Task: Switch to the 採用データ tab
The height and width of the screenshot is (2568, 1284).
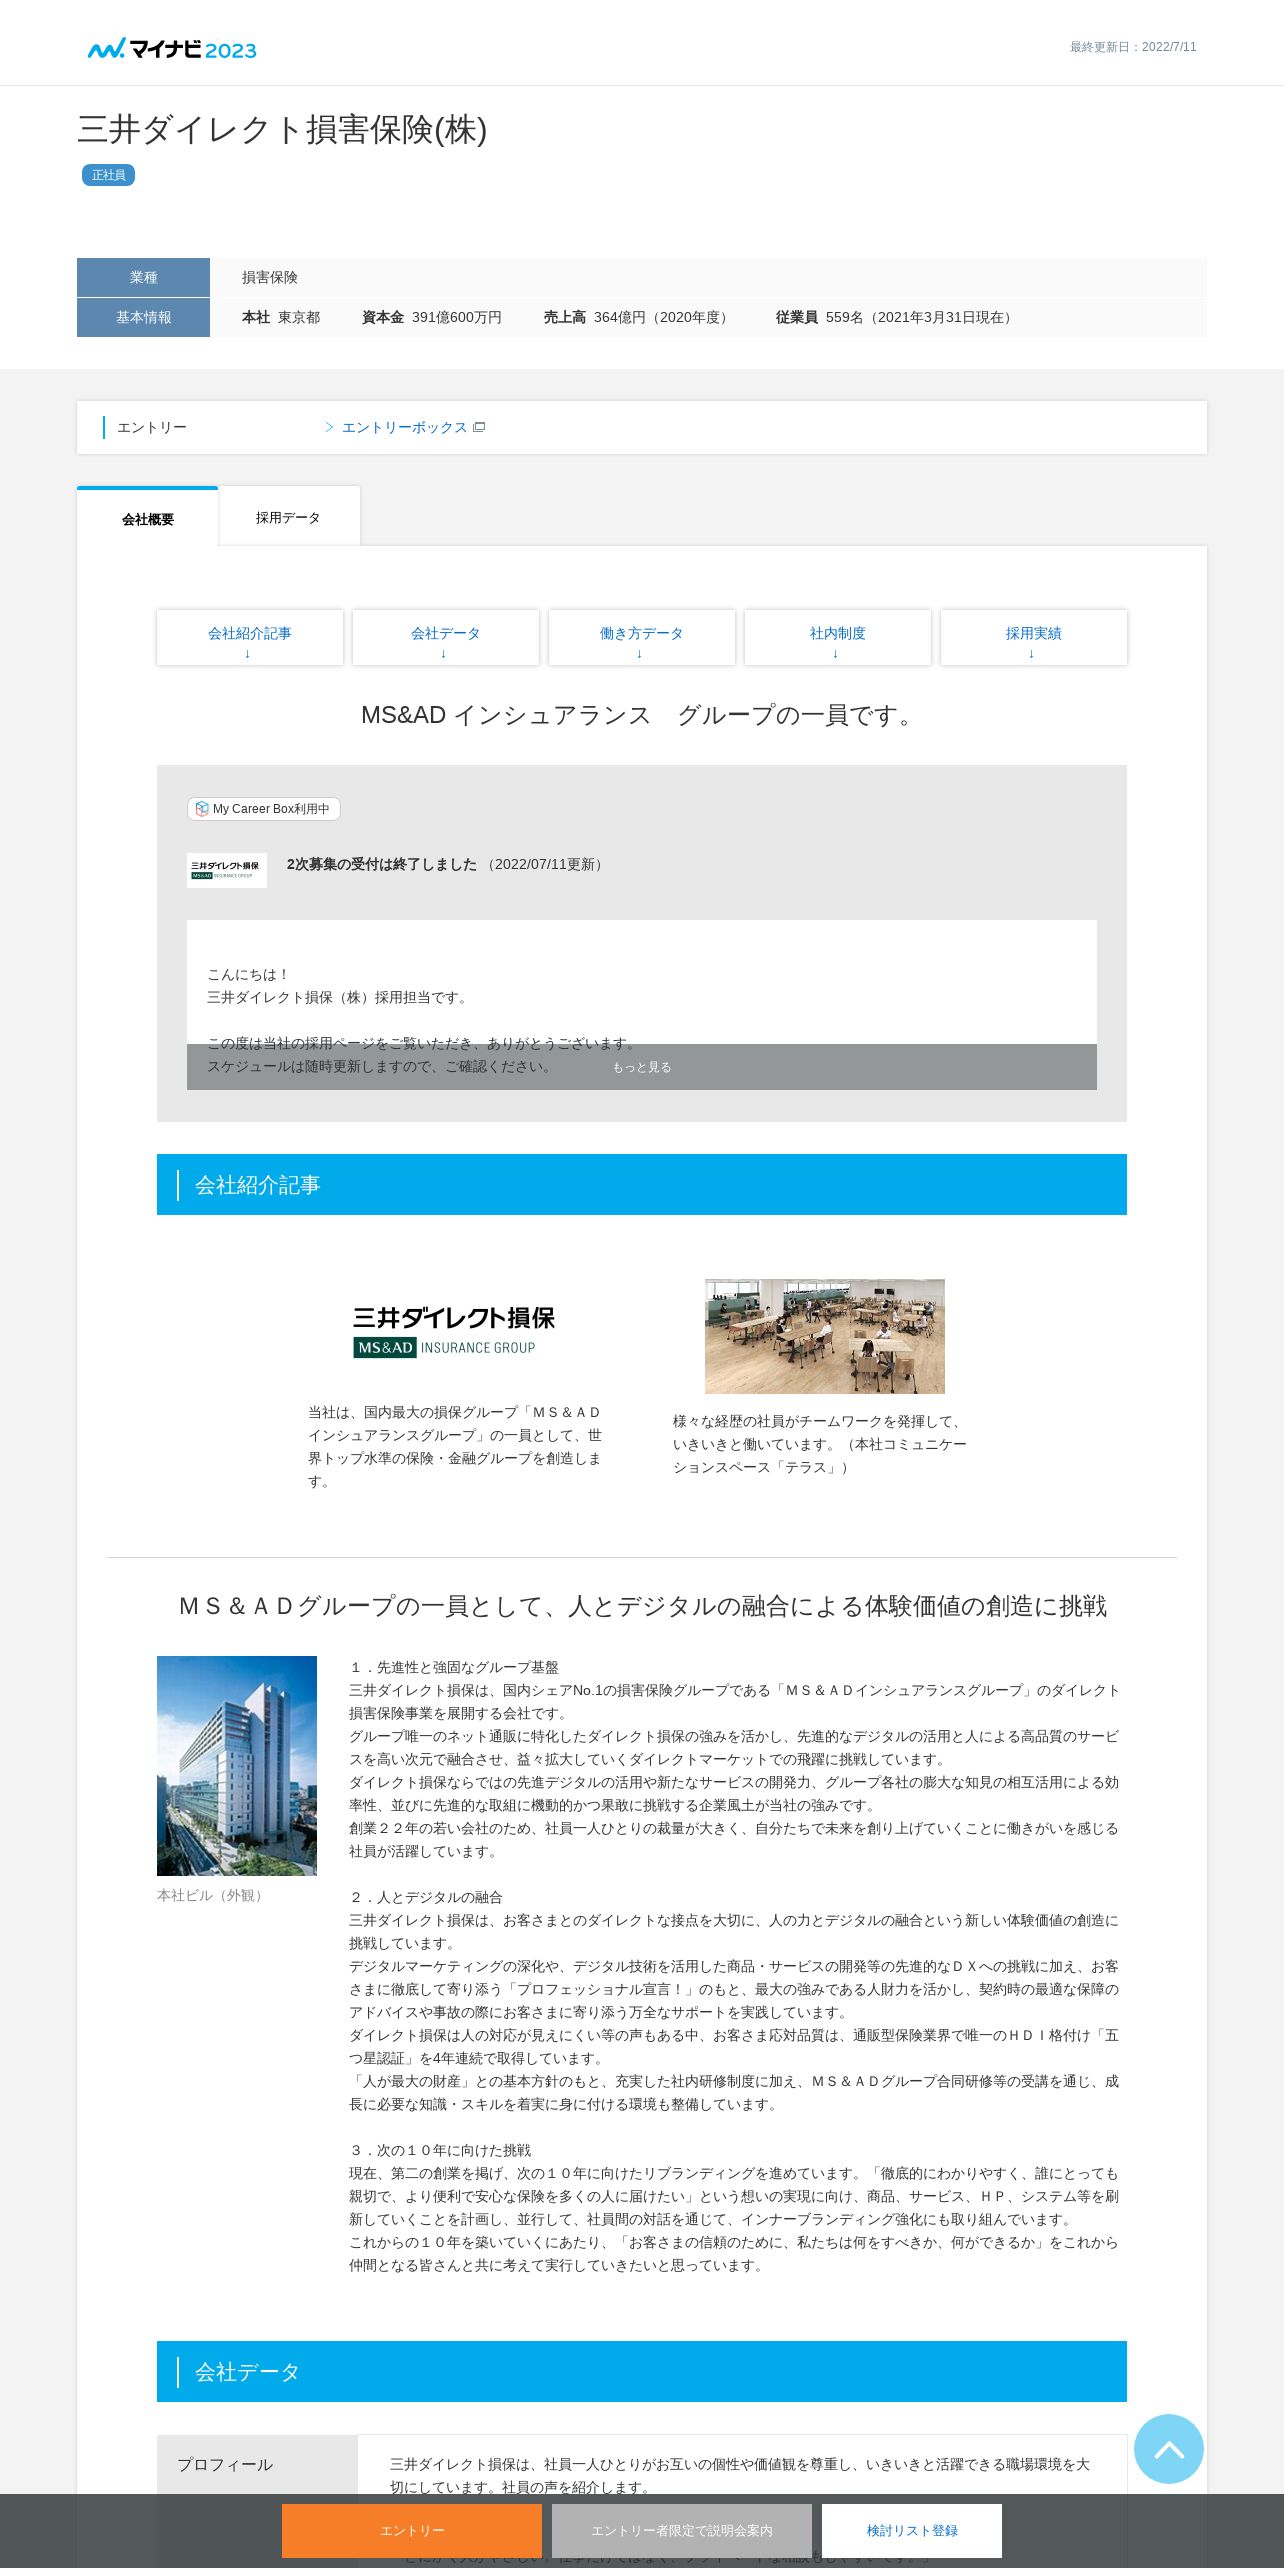Action: coord(289,517)
